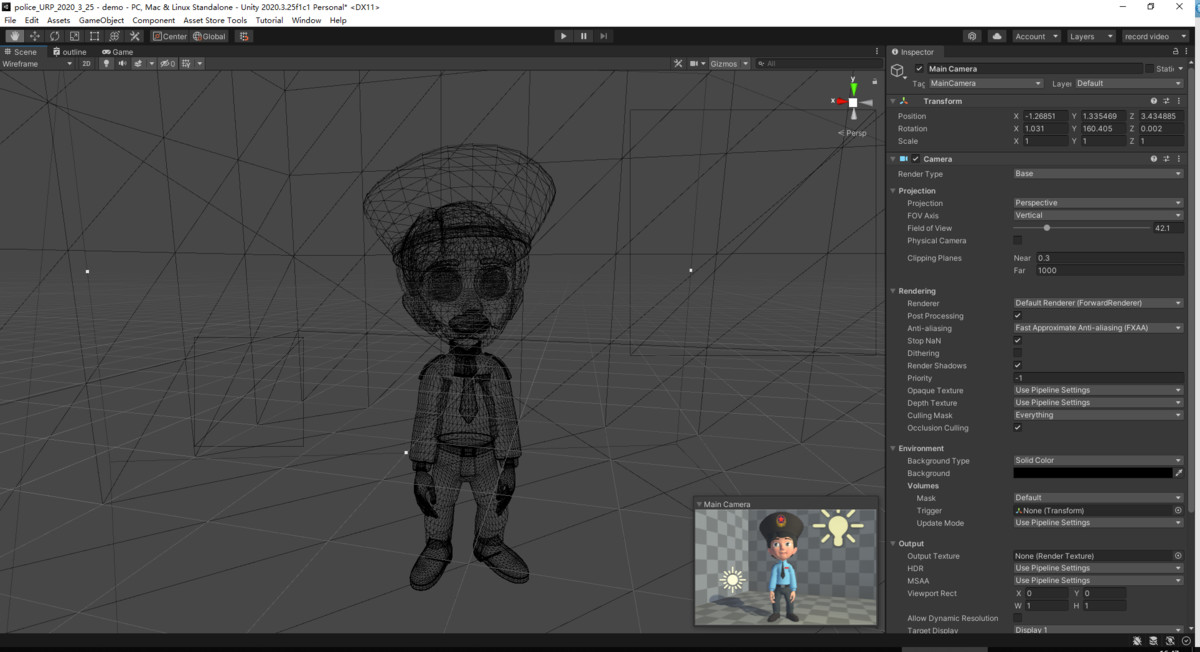The image size is (1200, 652).
Task: Open the Layers dropdown
Action: [x=1090, y=36]
